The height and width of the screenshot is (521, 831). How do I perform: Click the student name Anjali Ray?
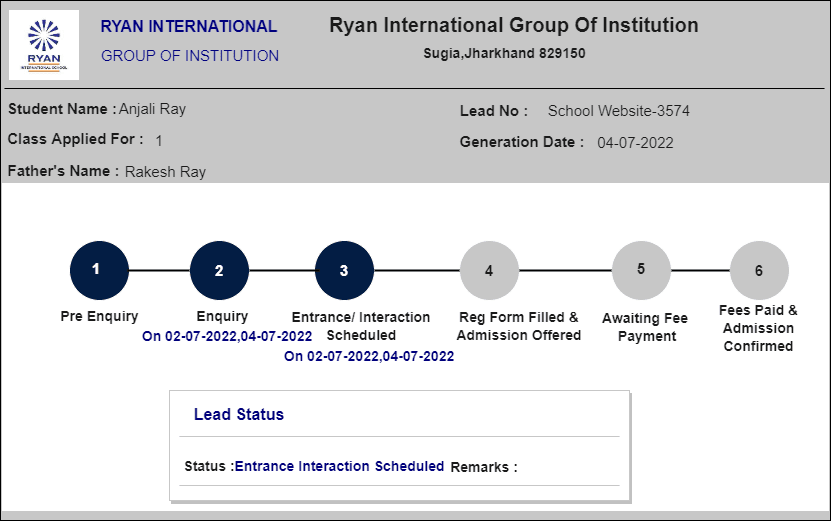click(x=153, y=109)
